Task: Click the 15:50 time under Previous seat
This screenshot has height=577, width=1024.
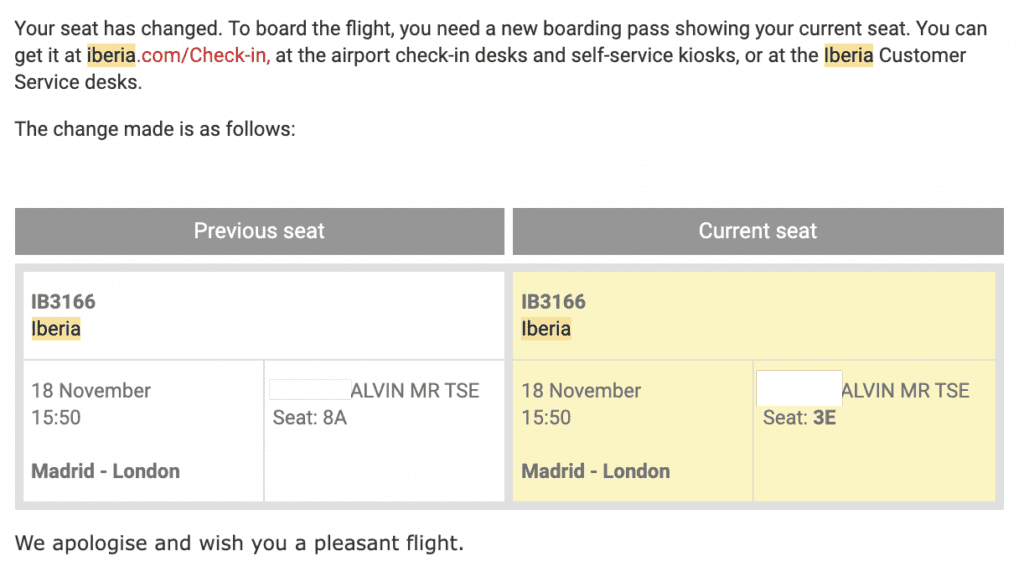Action: pyautogui.click(x=56, y=417)
